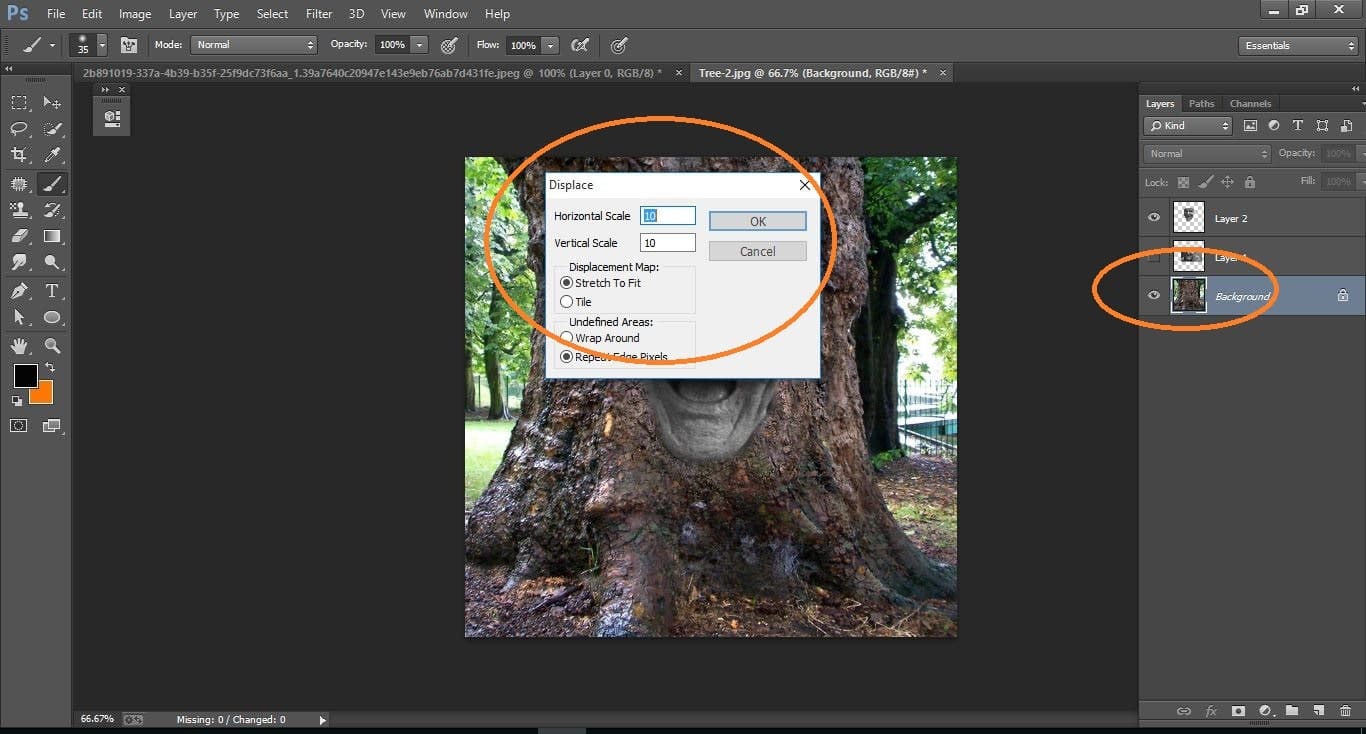1366x734 pixels.
Task: Select the Gradient tool
Action: click(52, 236)
